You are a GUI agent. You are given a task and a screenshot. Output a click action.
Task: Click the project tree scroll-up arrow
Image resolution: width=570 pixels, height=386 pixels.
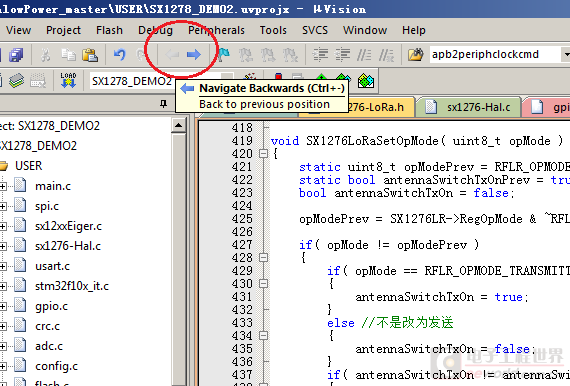(x=178, y=126)
